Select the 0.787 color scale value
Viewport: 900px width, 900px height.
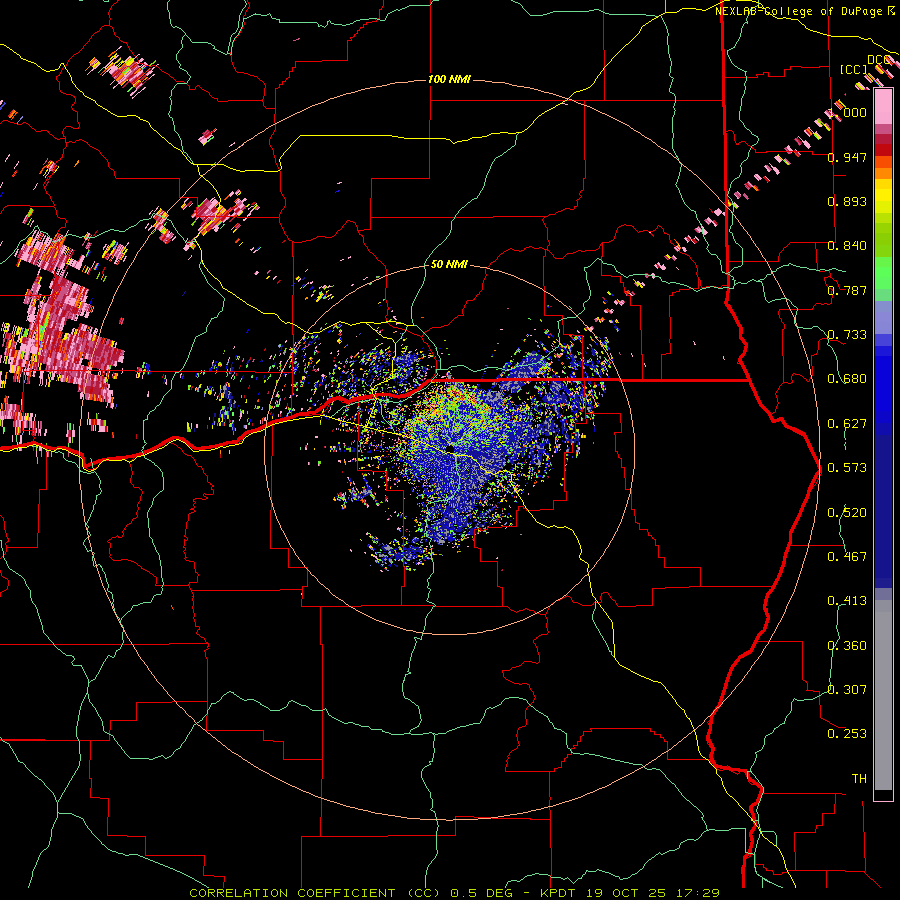847,290
